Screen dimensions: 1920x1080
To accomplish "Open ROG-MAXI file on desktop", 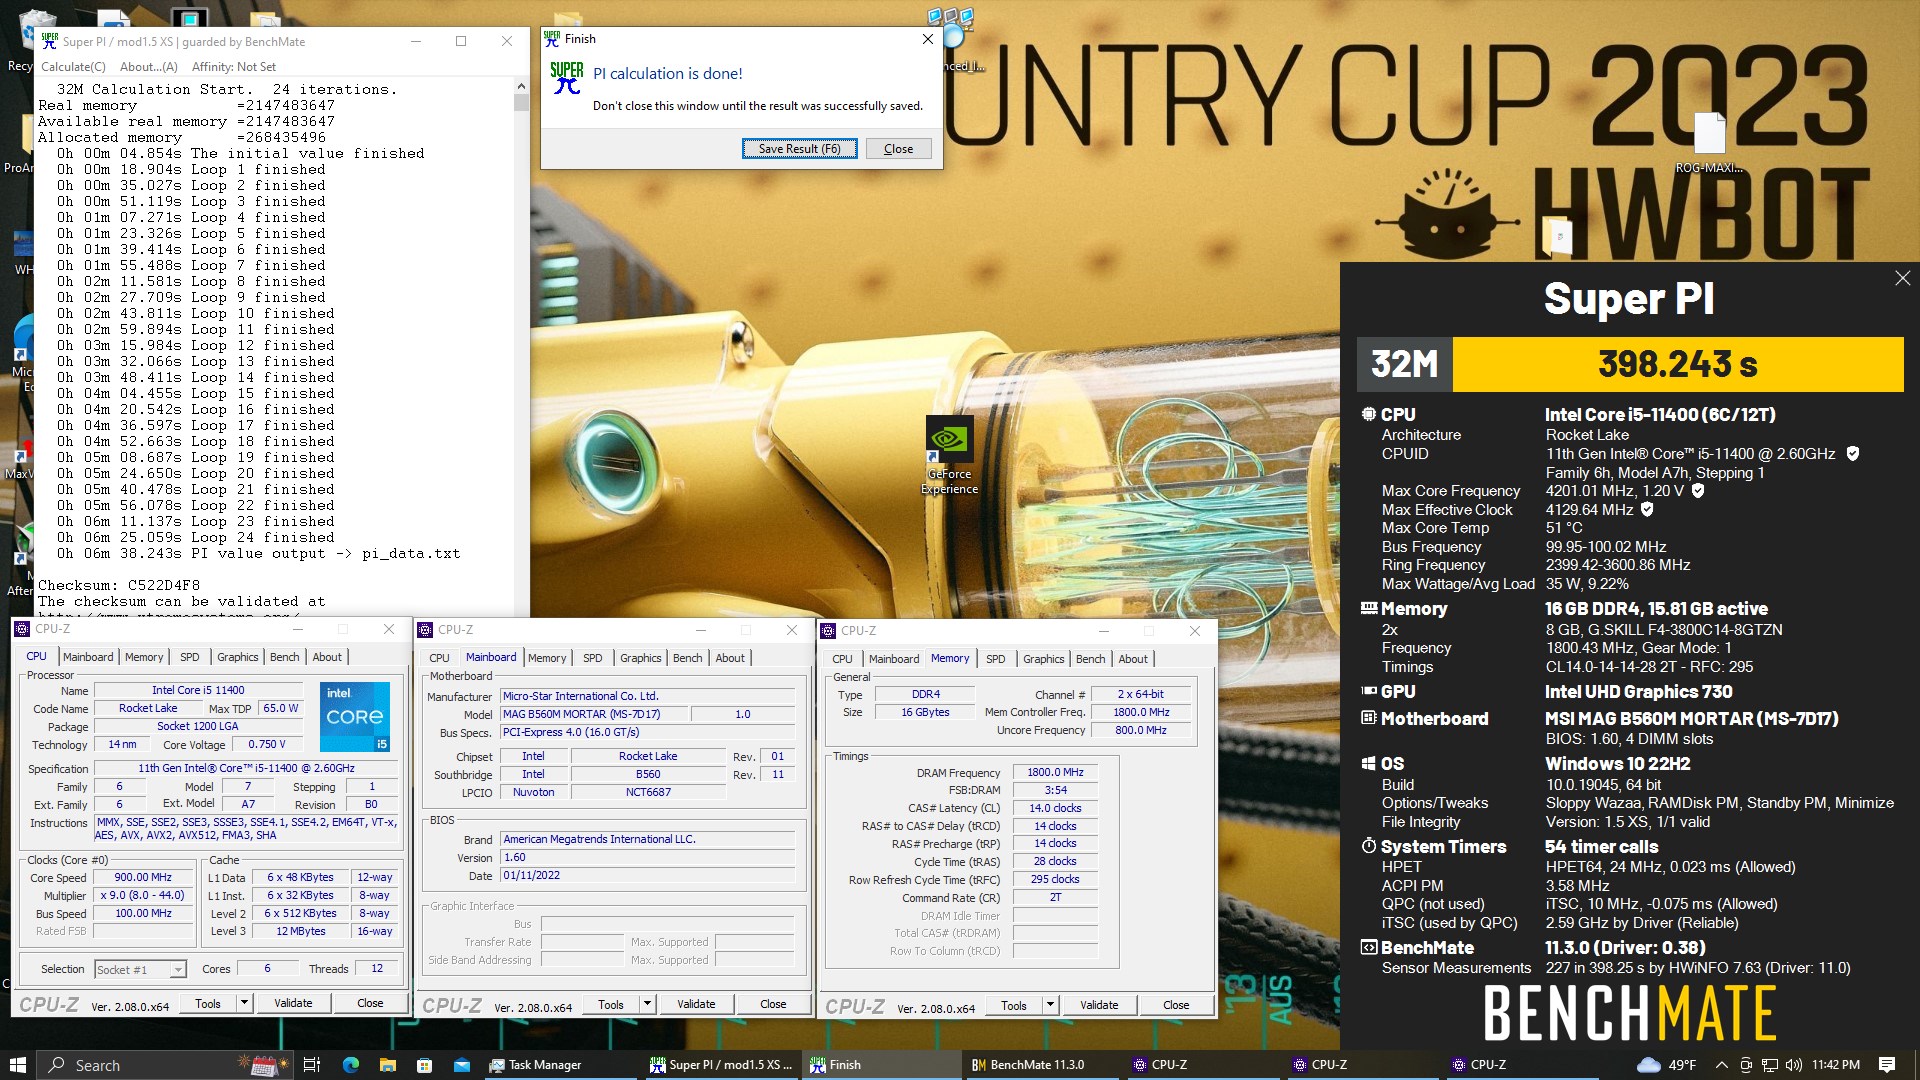I will point(1709,143).
